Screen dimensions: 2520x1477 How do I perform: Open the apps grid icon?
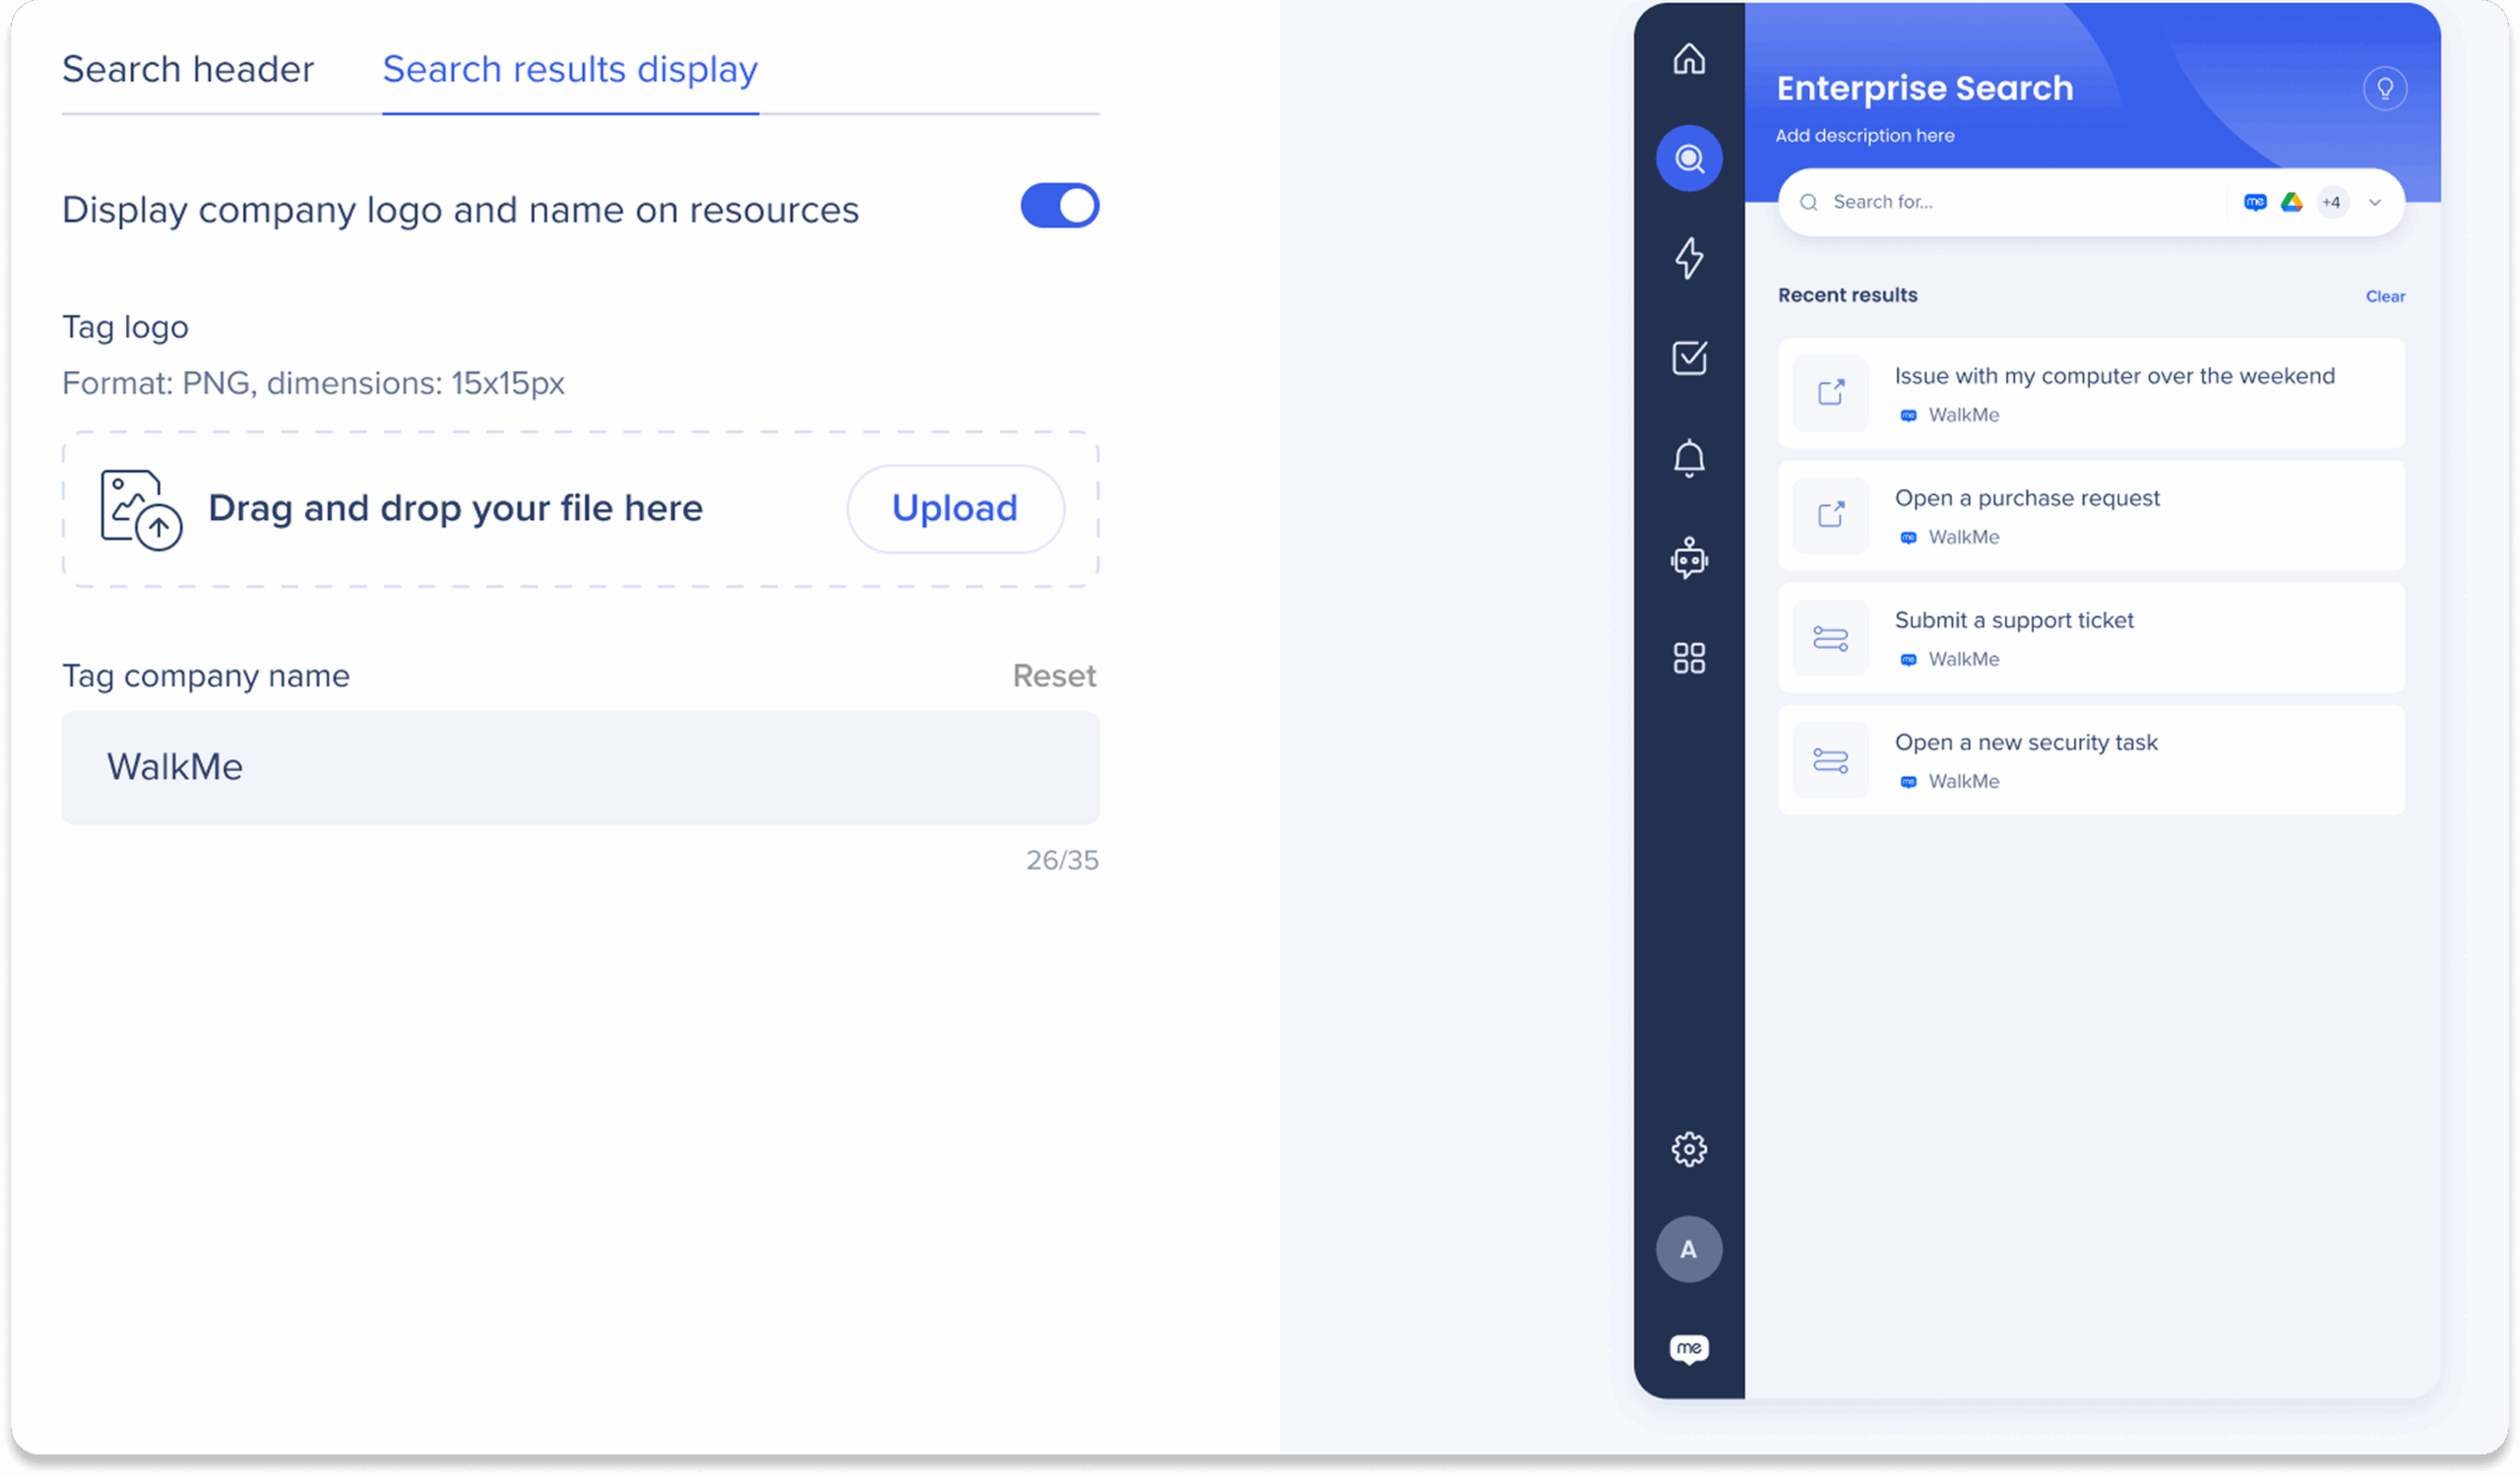point(1689,657)
